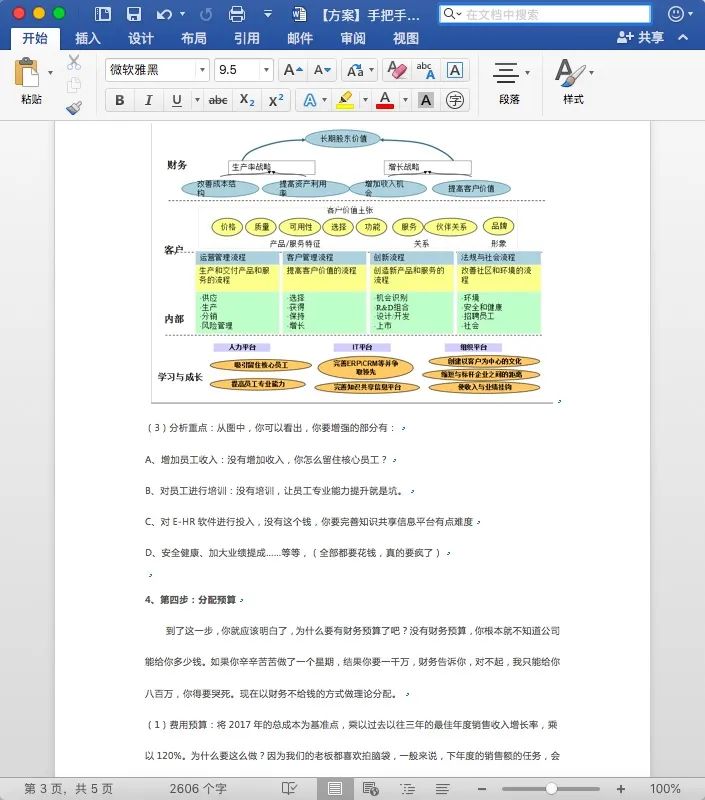Click the Print icon
This screenshot has height=800, width=705.
236,14
